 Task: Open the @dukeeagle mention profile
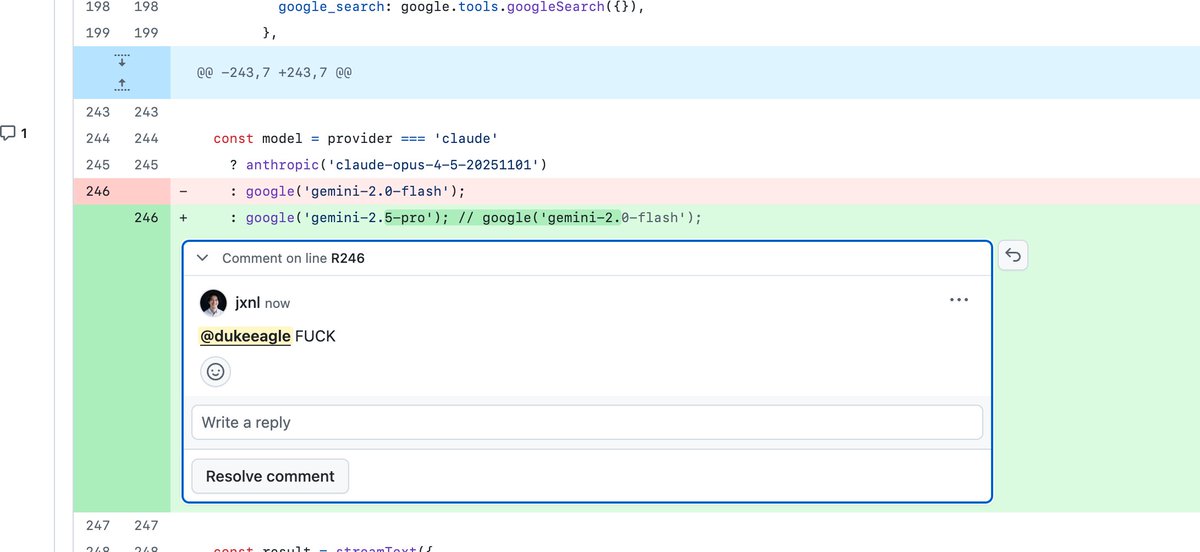(x=245, y=336)
